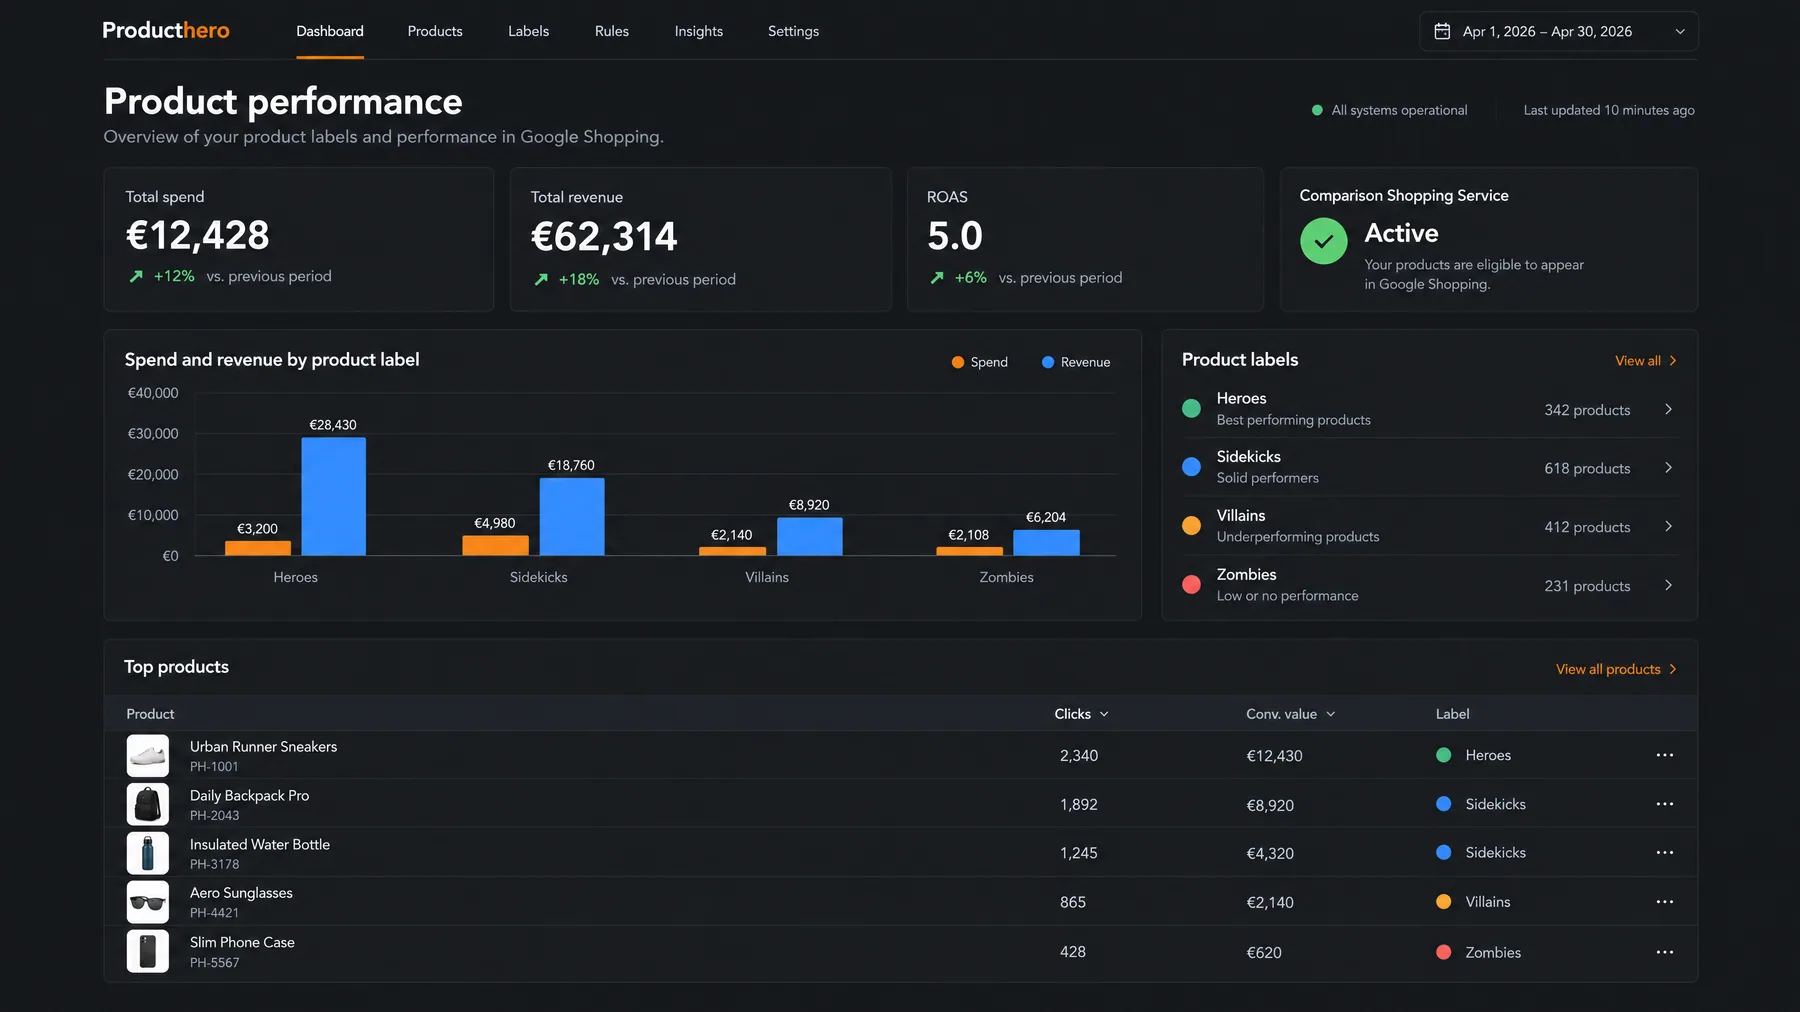Expand the Zombies label row chevron
Image resolution: width=1800 pixels, height=1012 pixels.
pos(1668,585)
